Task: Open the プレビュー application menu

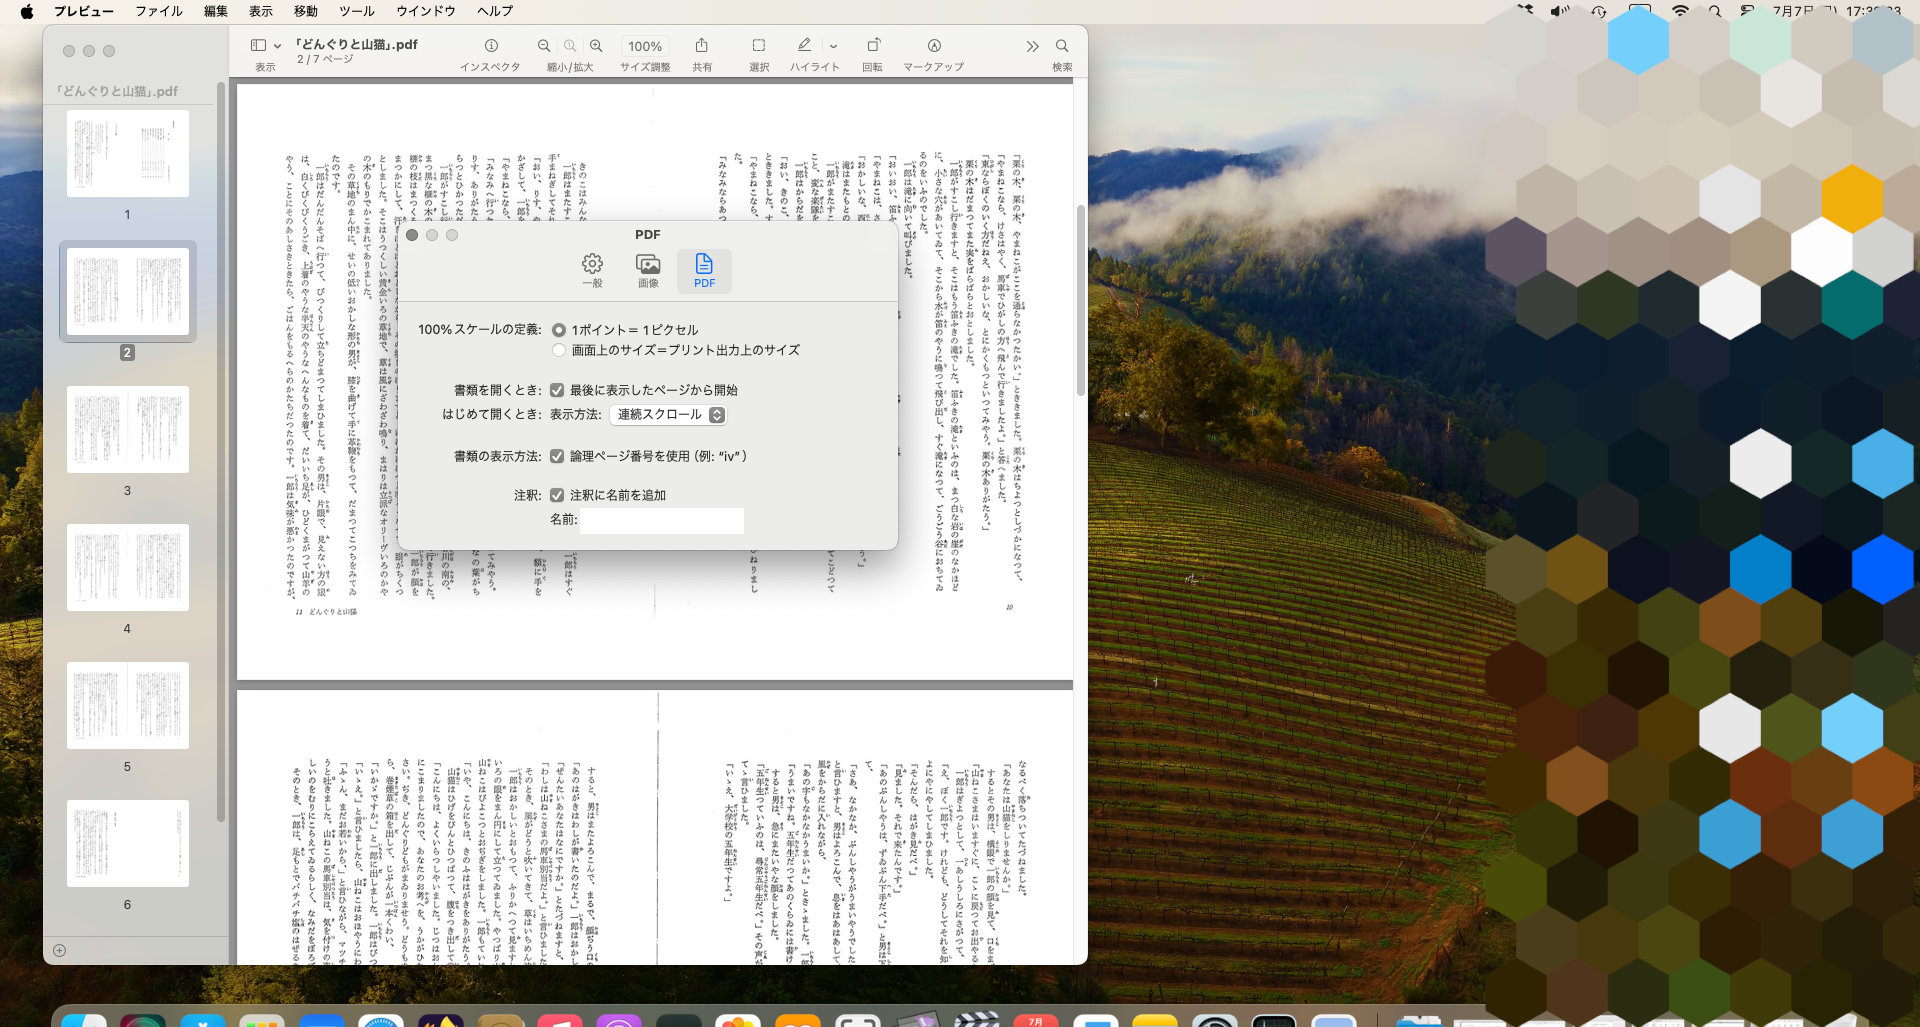Action: click(x=84, y=11)
